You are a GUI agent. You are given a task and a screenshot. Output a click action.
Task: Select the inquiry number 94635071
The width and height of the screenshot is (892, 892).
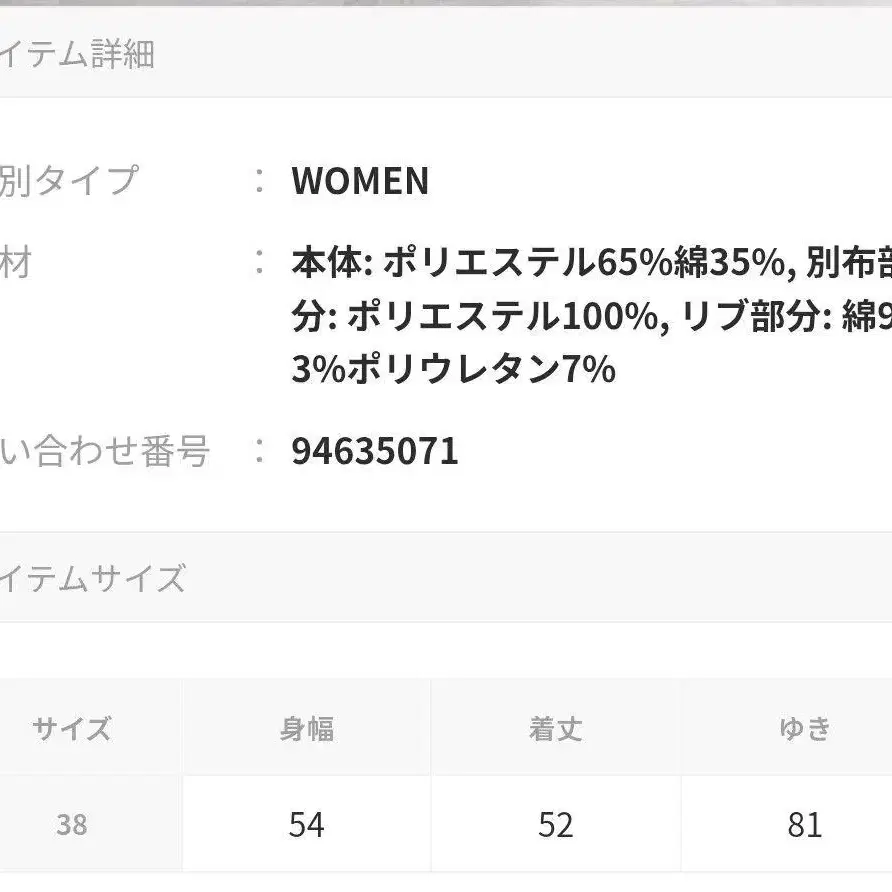(x=375, y=451)
